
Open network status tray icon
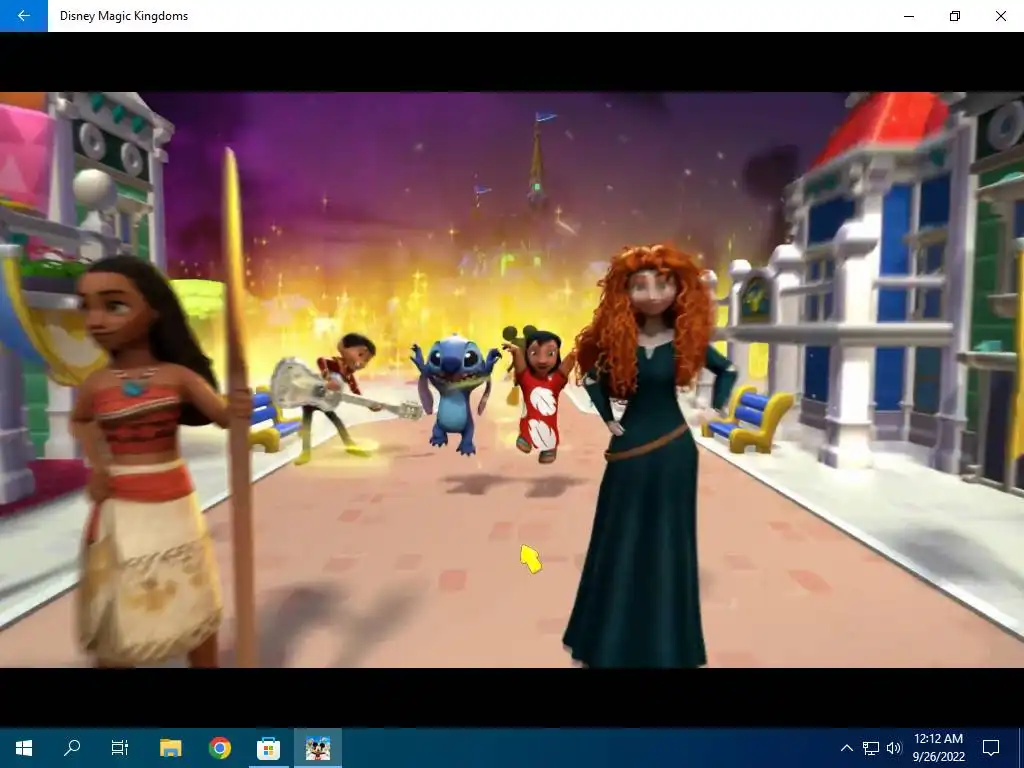click(x=871, y=748)
